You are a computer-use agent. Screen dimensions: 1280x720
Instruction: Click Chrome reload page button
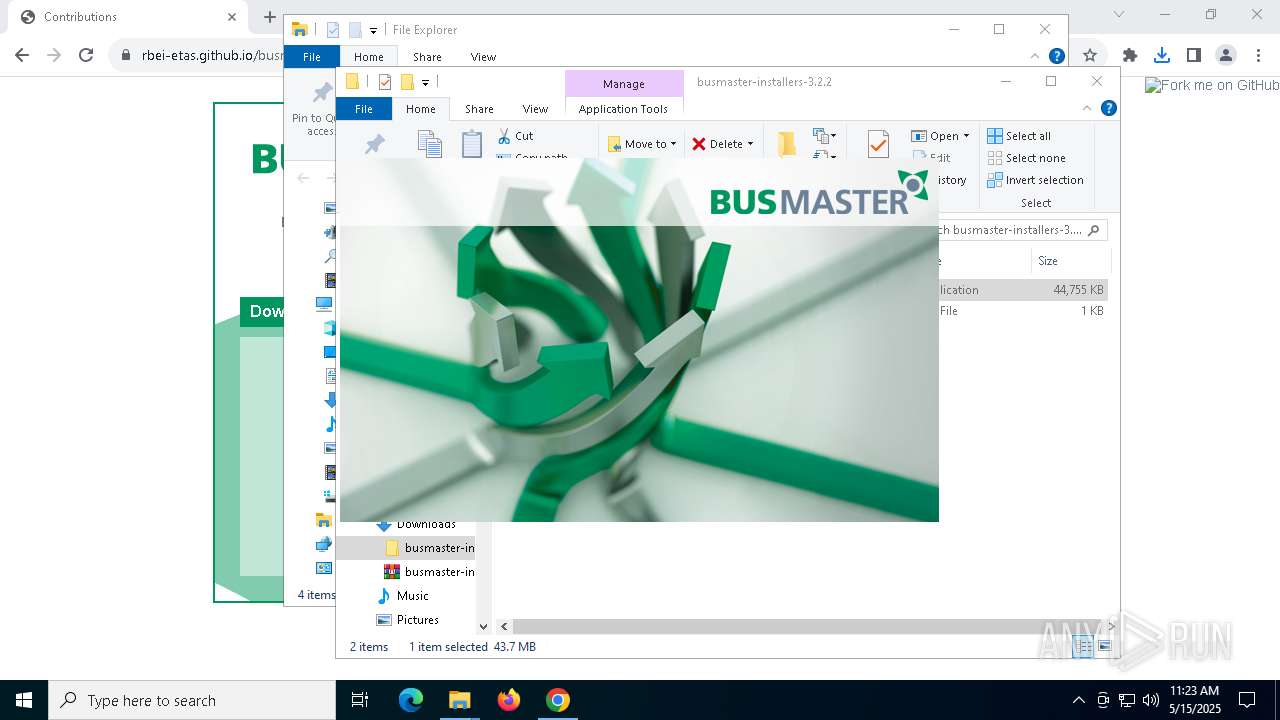coord(86,55)
